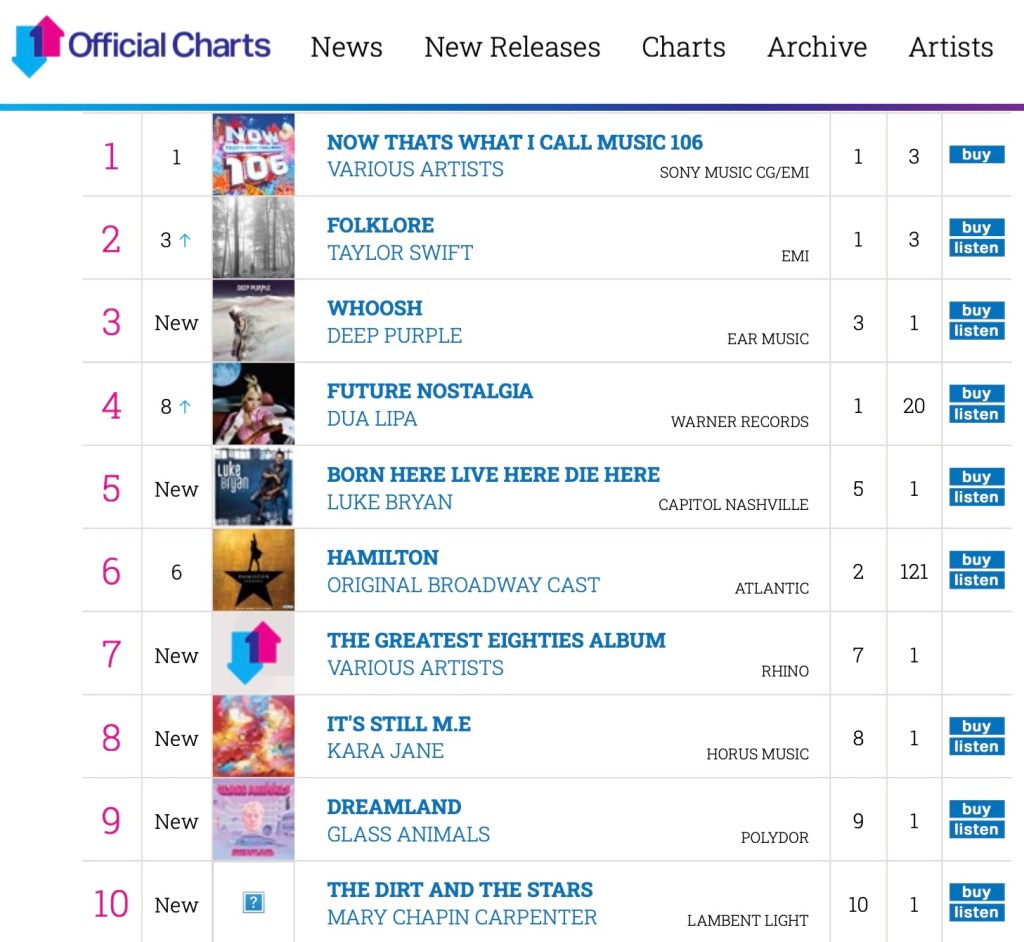Open the Charts navigation item

pos(684,47)
